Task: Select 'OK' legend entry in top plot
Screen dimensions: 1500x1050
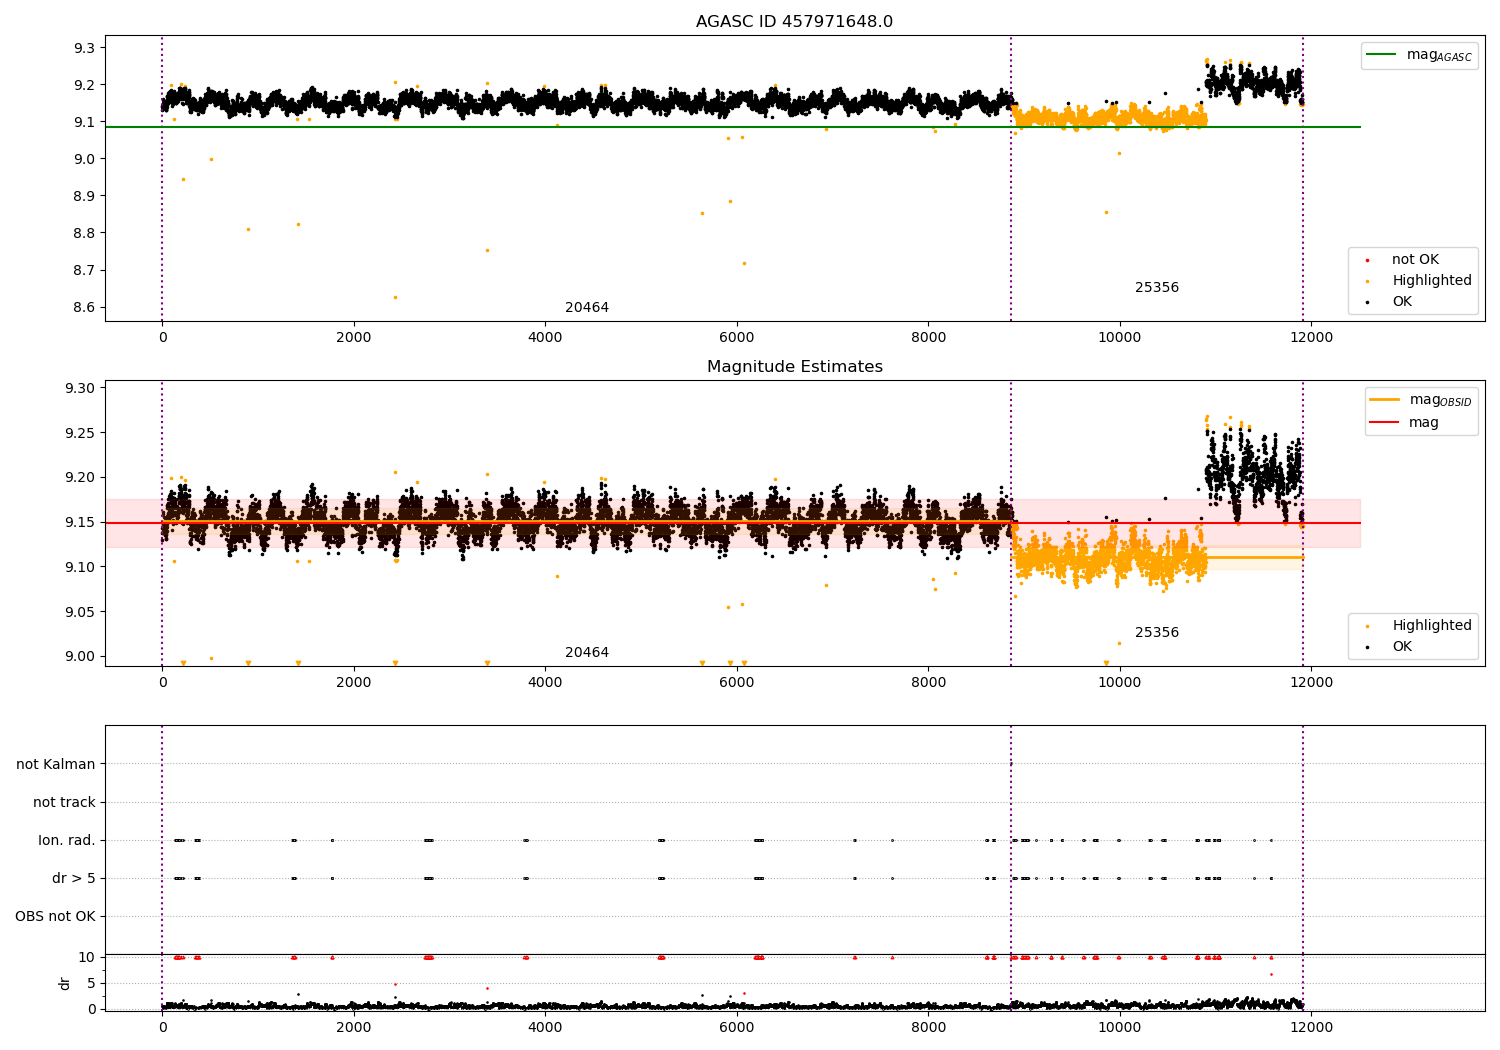Action: coord(1402,302)
